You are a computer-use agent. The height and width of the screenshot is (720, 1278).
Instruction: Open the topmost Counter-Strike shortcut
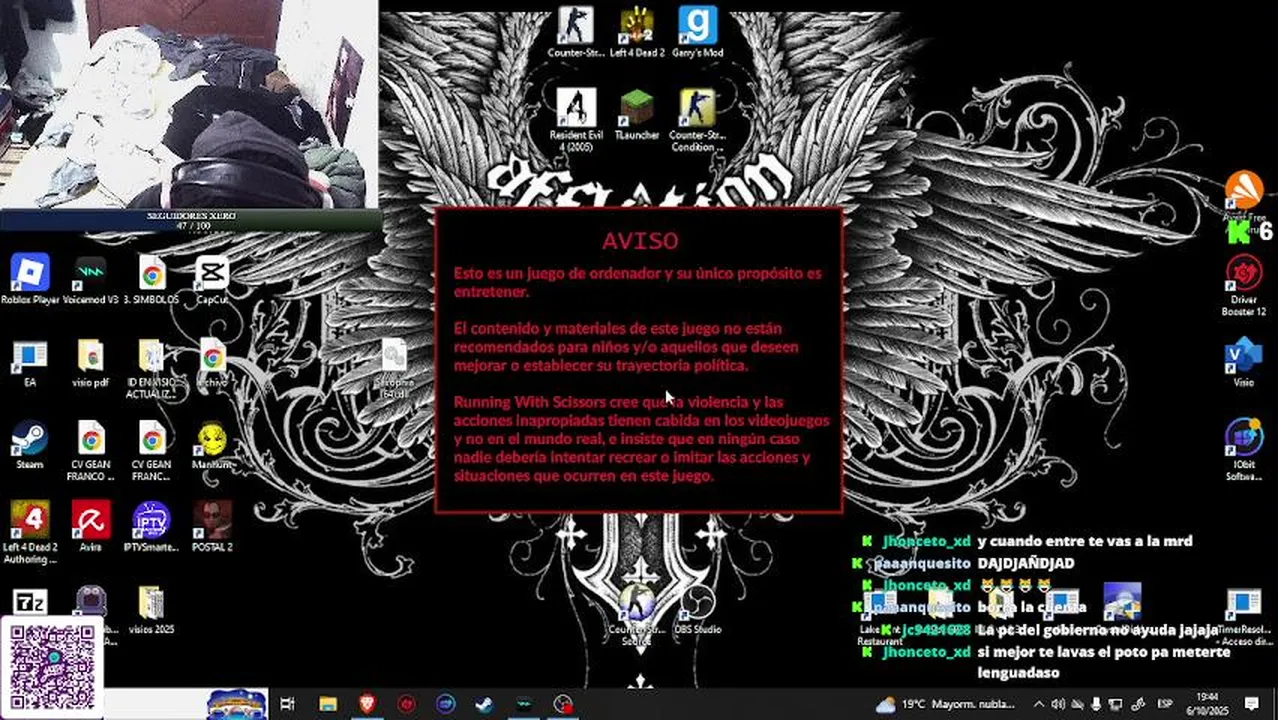point(576,31)
